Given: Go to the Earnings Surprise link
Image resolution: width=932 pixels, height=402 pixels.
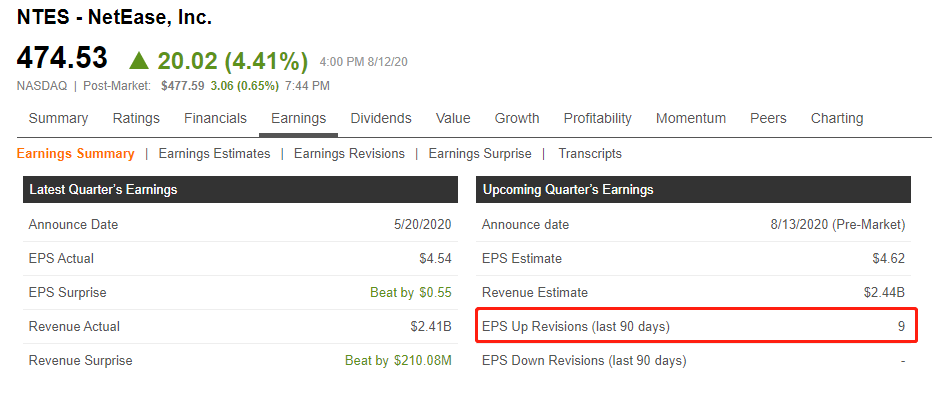Looking at the screenshot, I should (x=480, y=153).
